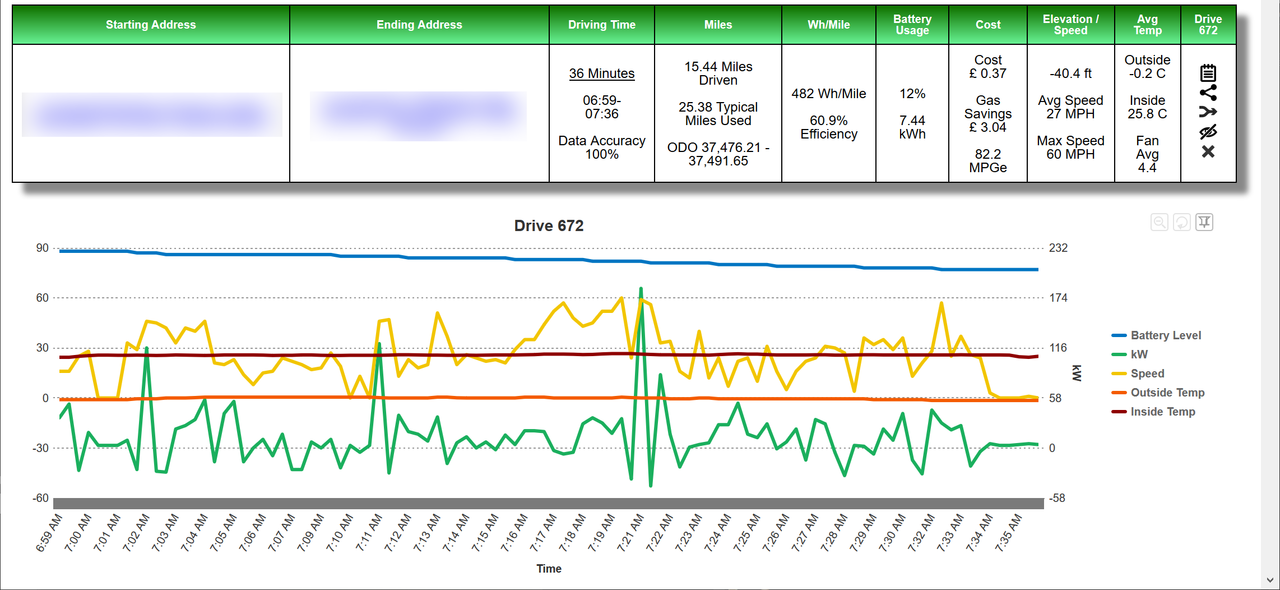
Task: Click the share icon for this drive
Action: pyautogui.click(x=1207, y=93)
